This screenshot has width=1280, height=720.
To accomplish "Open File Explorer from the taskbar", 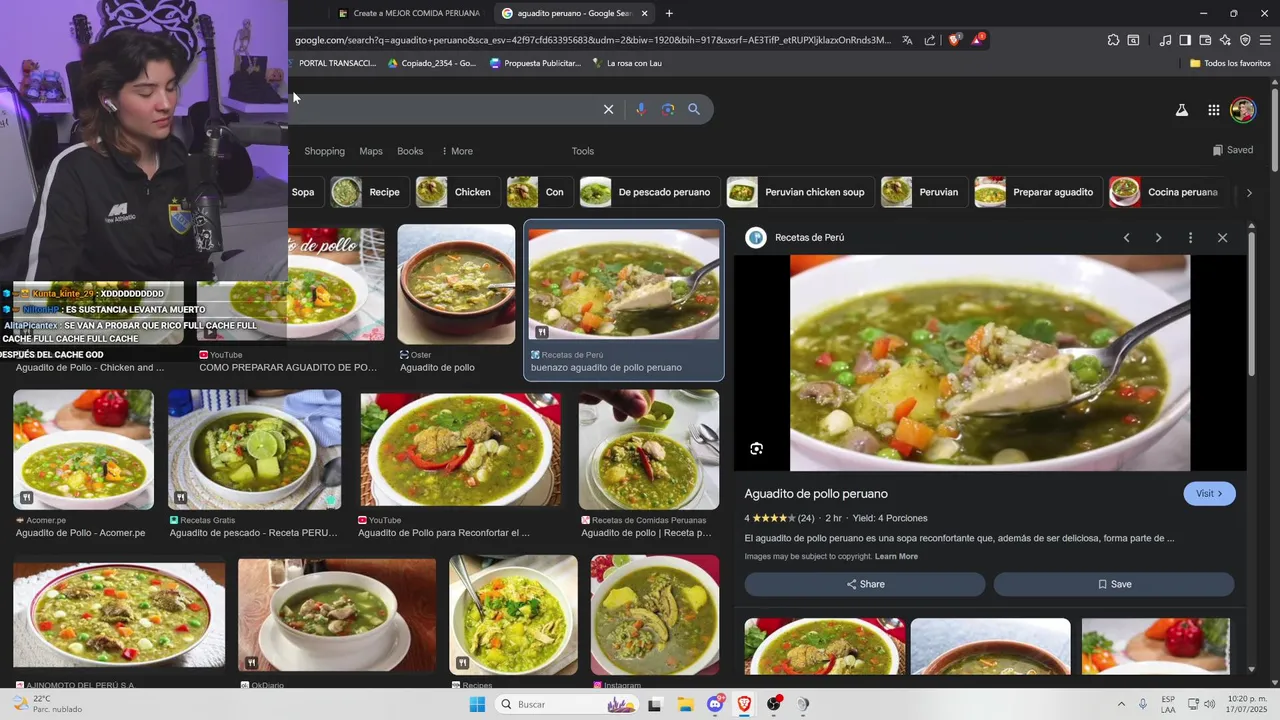I will click(685, 704).
